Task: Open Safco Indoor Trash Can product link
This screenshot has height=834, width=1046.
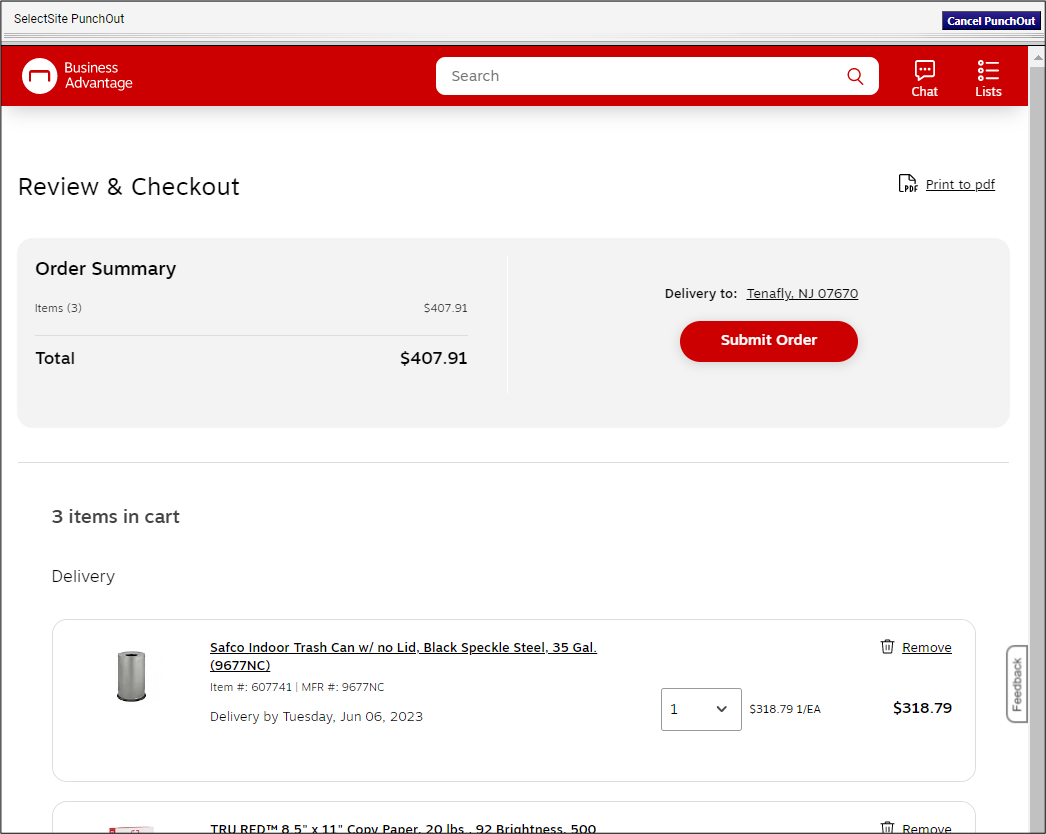Action: point(403,656)
